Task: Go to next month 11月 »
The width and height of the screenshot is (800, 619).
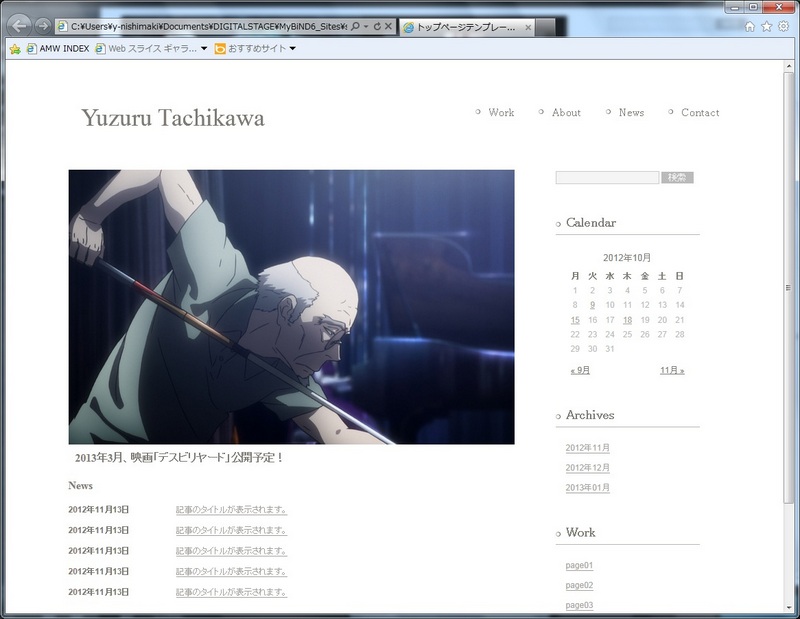Action: 672,370
